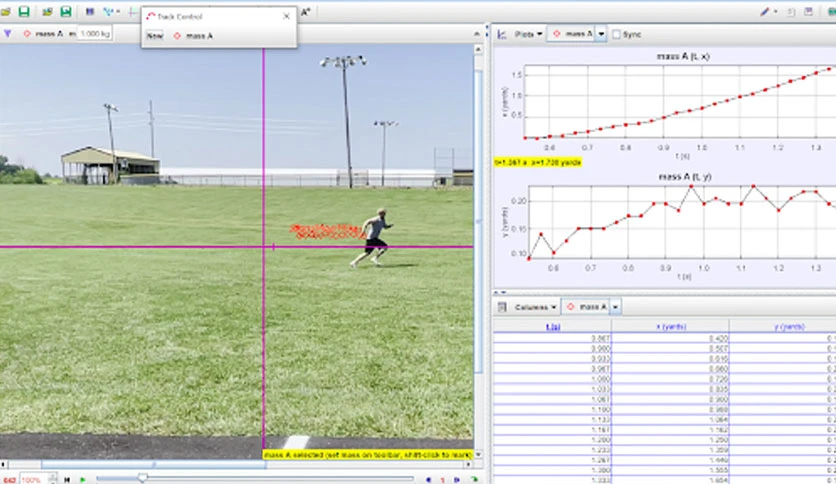Image resolution: width=836 pixels, height=484 pixels.
Task: Click the loop playback green icon
Action: (473, 480)
